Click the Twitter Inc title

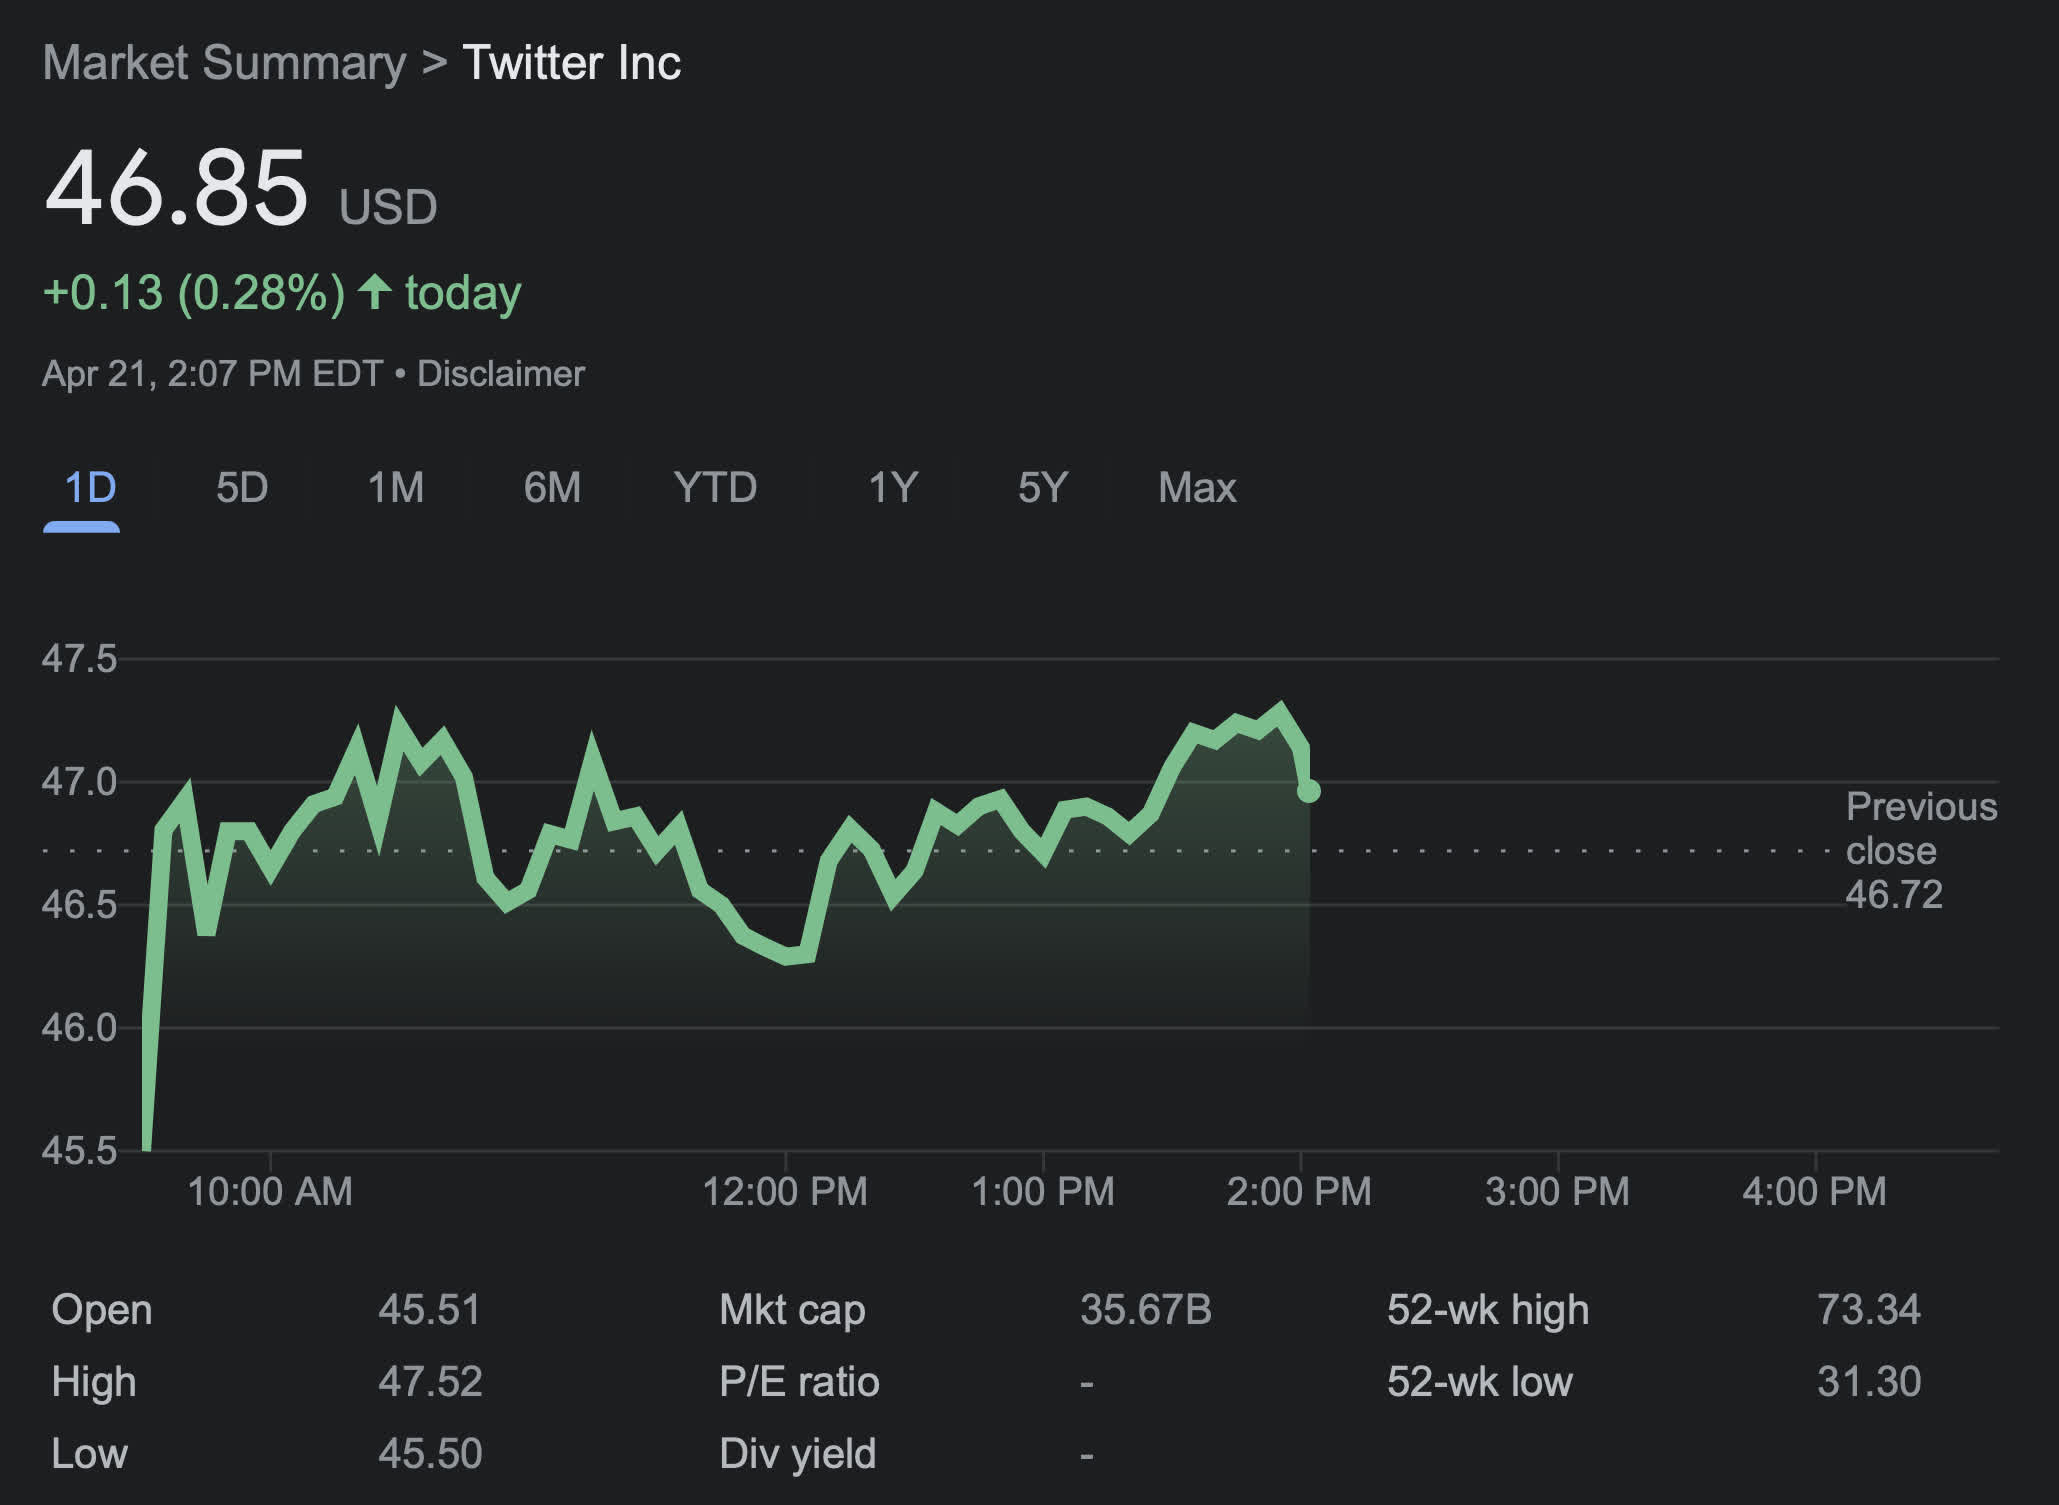point(571,63)
